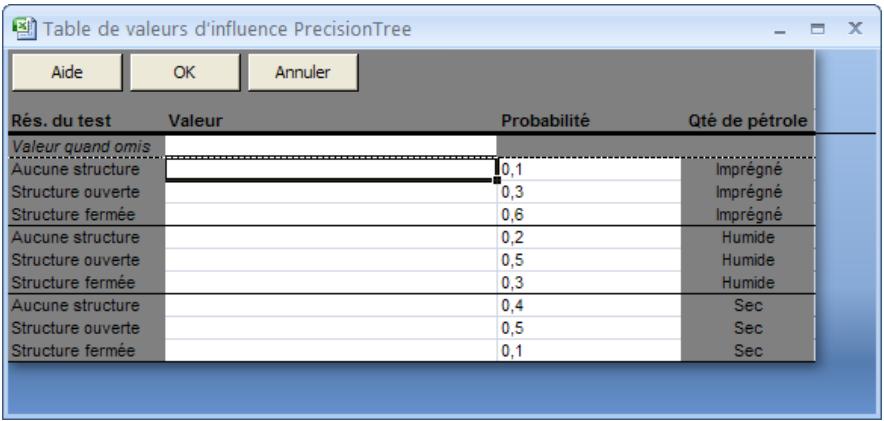Click the Probabilité column header

click(x=545, y=121)
